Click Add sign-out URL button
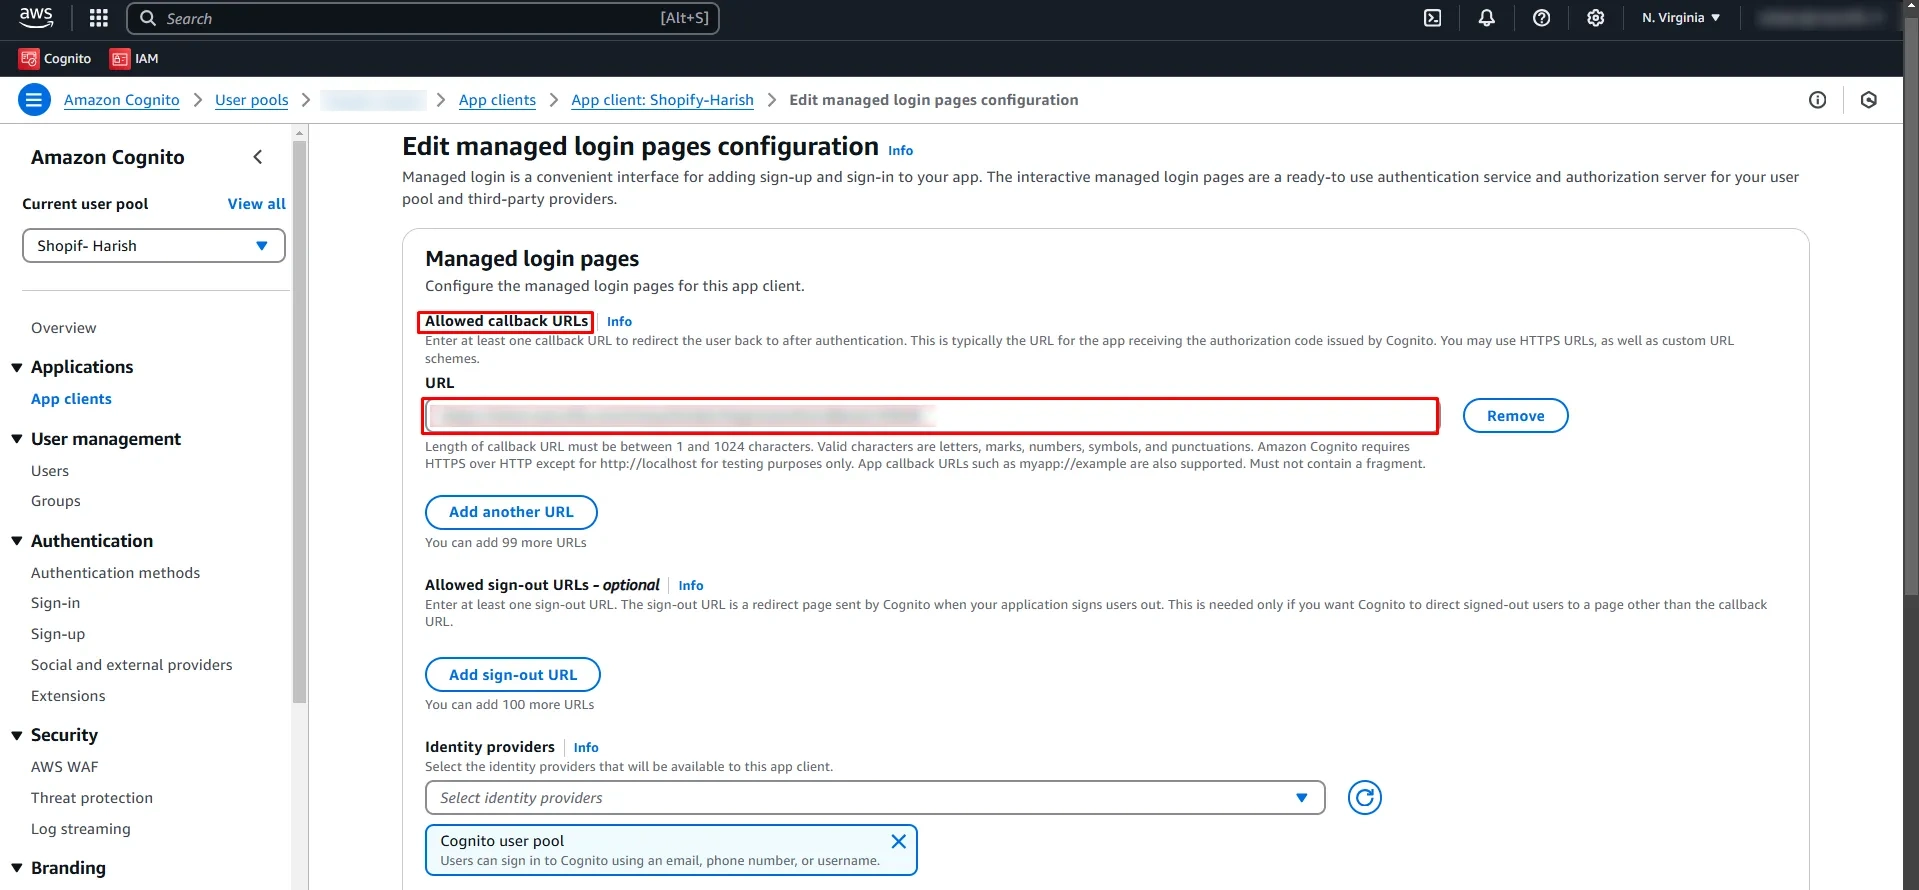 (513, 675)
